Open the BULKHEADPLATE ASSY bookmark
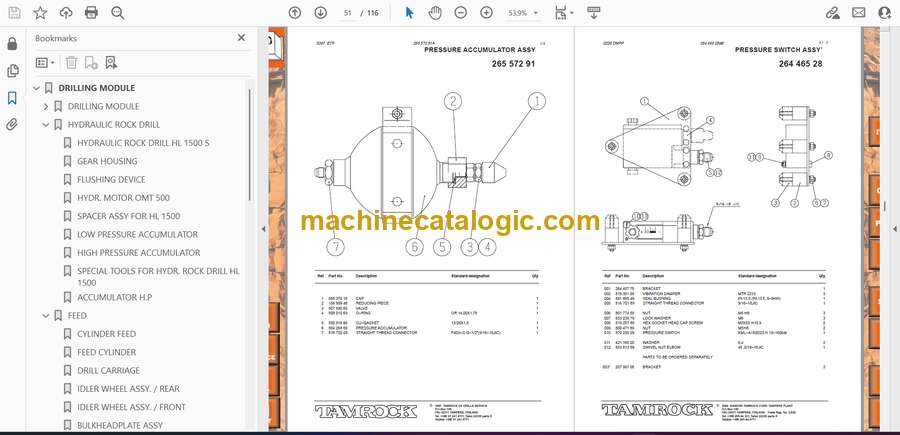The width and height of the screenshot is (900, 435). [120, 425]
